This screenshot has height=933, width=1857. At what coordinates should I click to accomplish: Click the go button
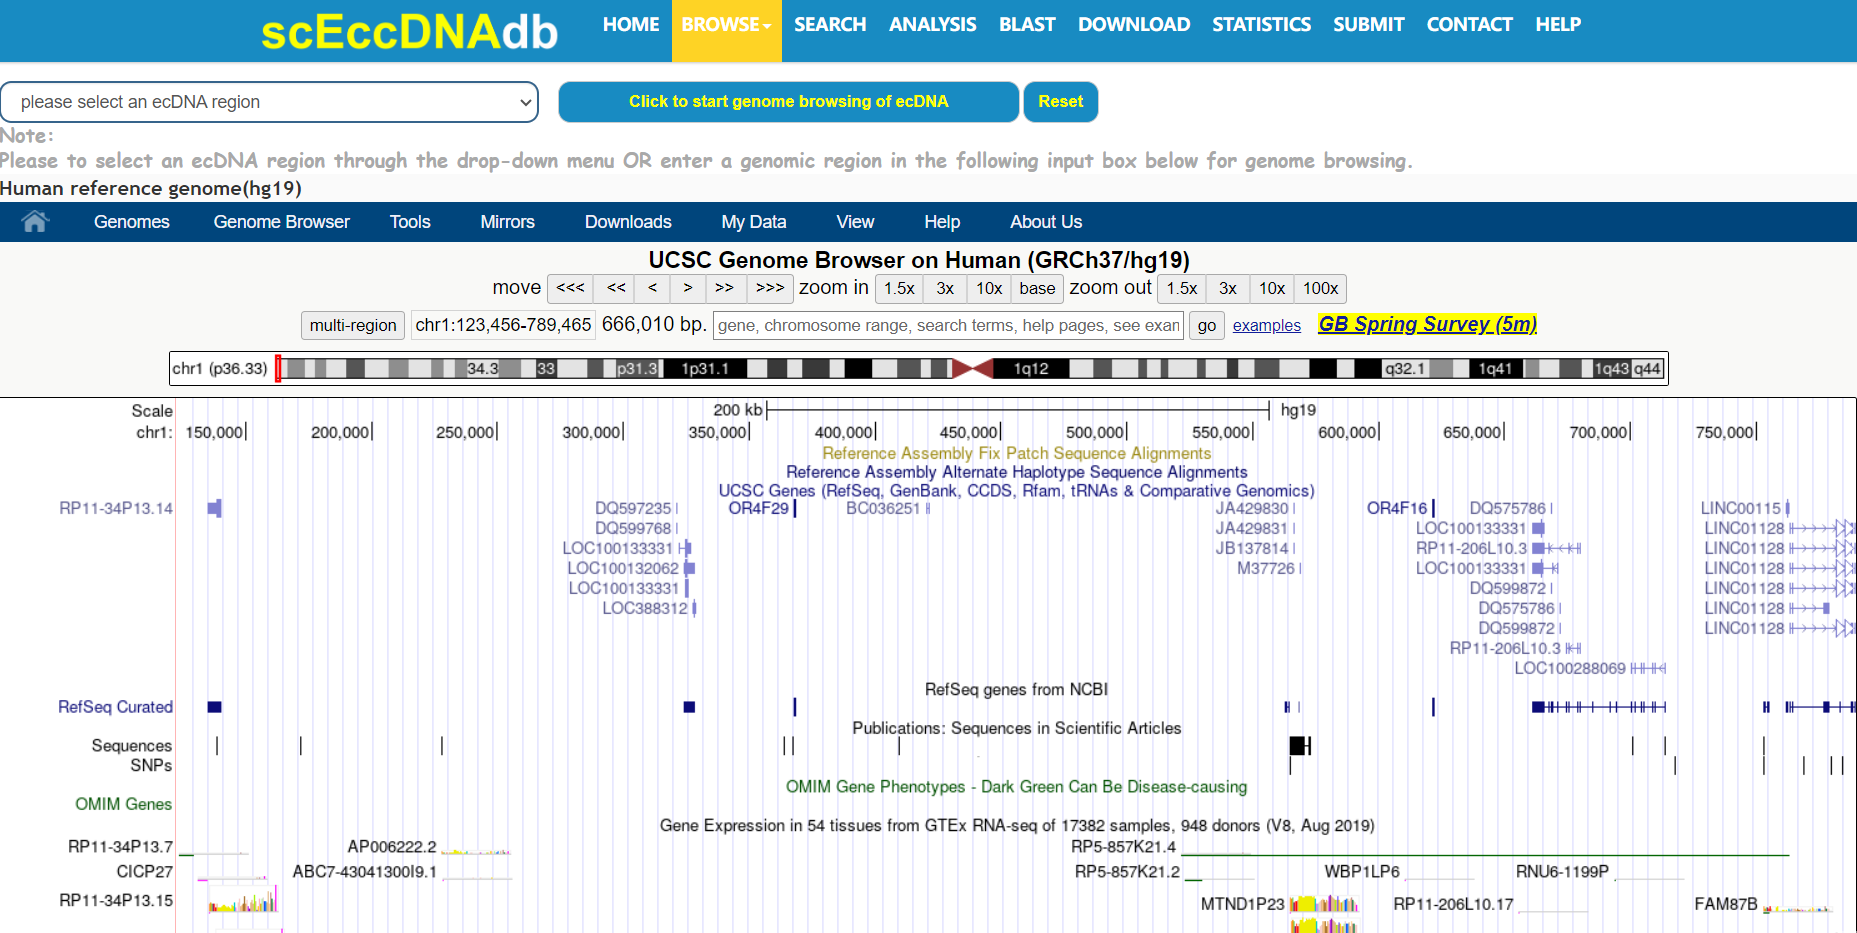[x=1207, y=325]
